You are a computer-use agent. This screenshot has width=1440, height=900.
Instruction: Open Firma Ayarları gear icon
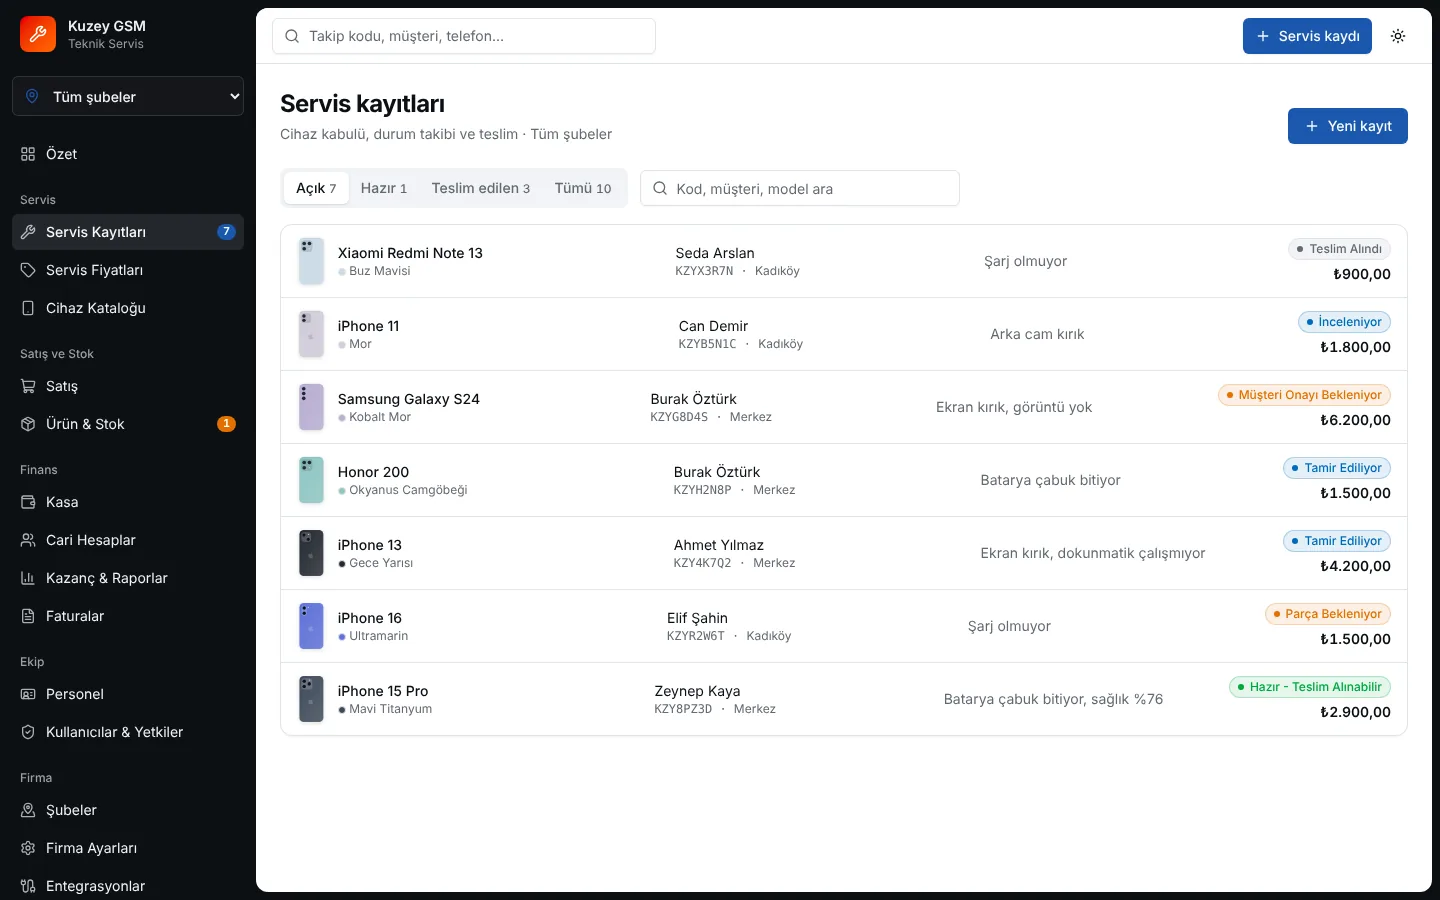[x=28, y=848]
